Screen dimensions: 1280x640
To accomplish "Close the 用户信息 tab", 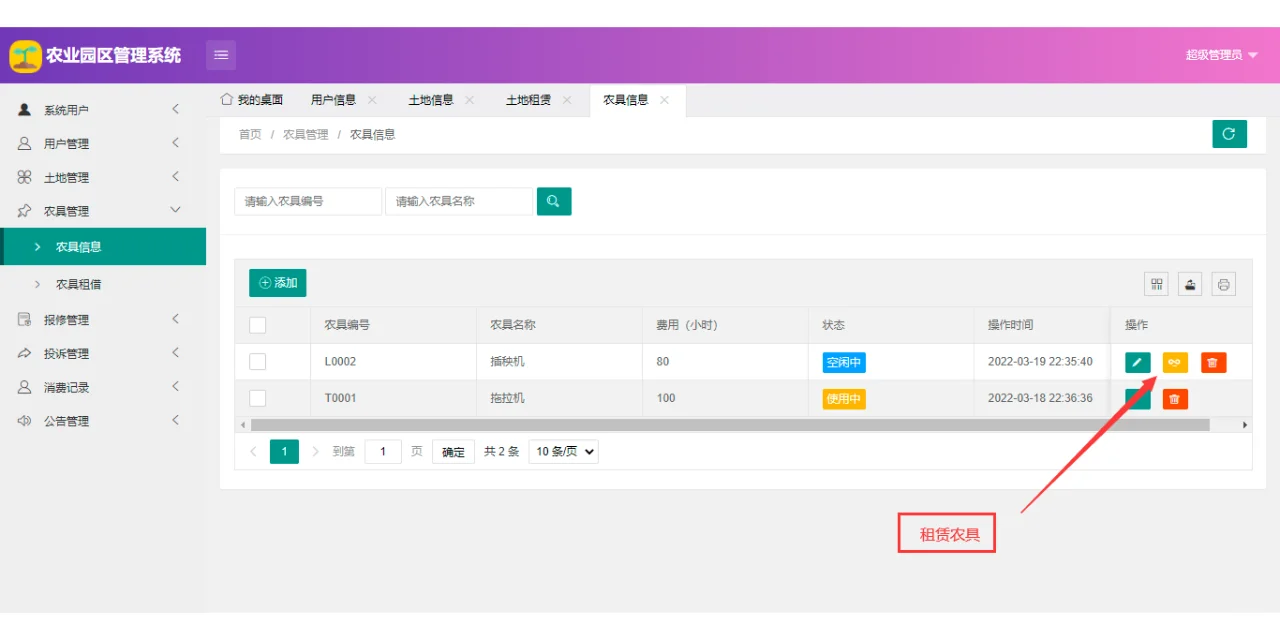I will click(372, 100).
